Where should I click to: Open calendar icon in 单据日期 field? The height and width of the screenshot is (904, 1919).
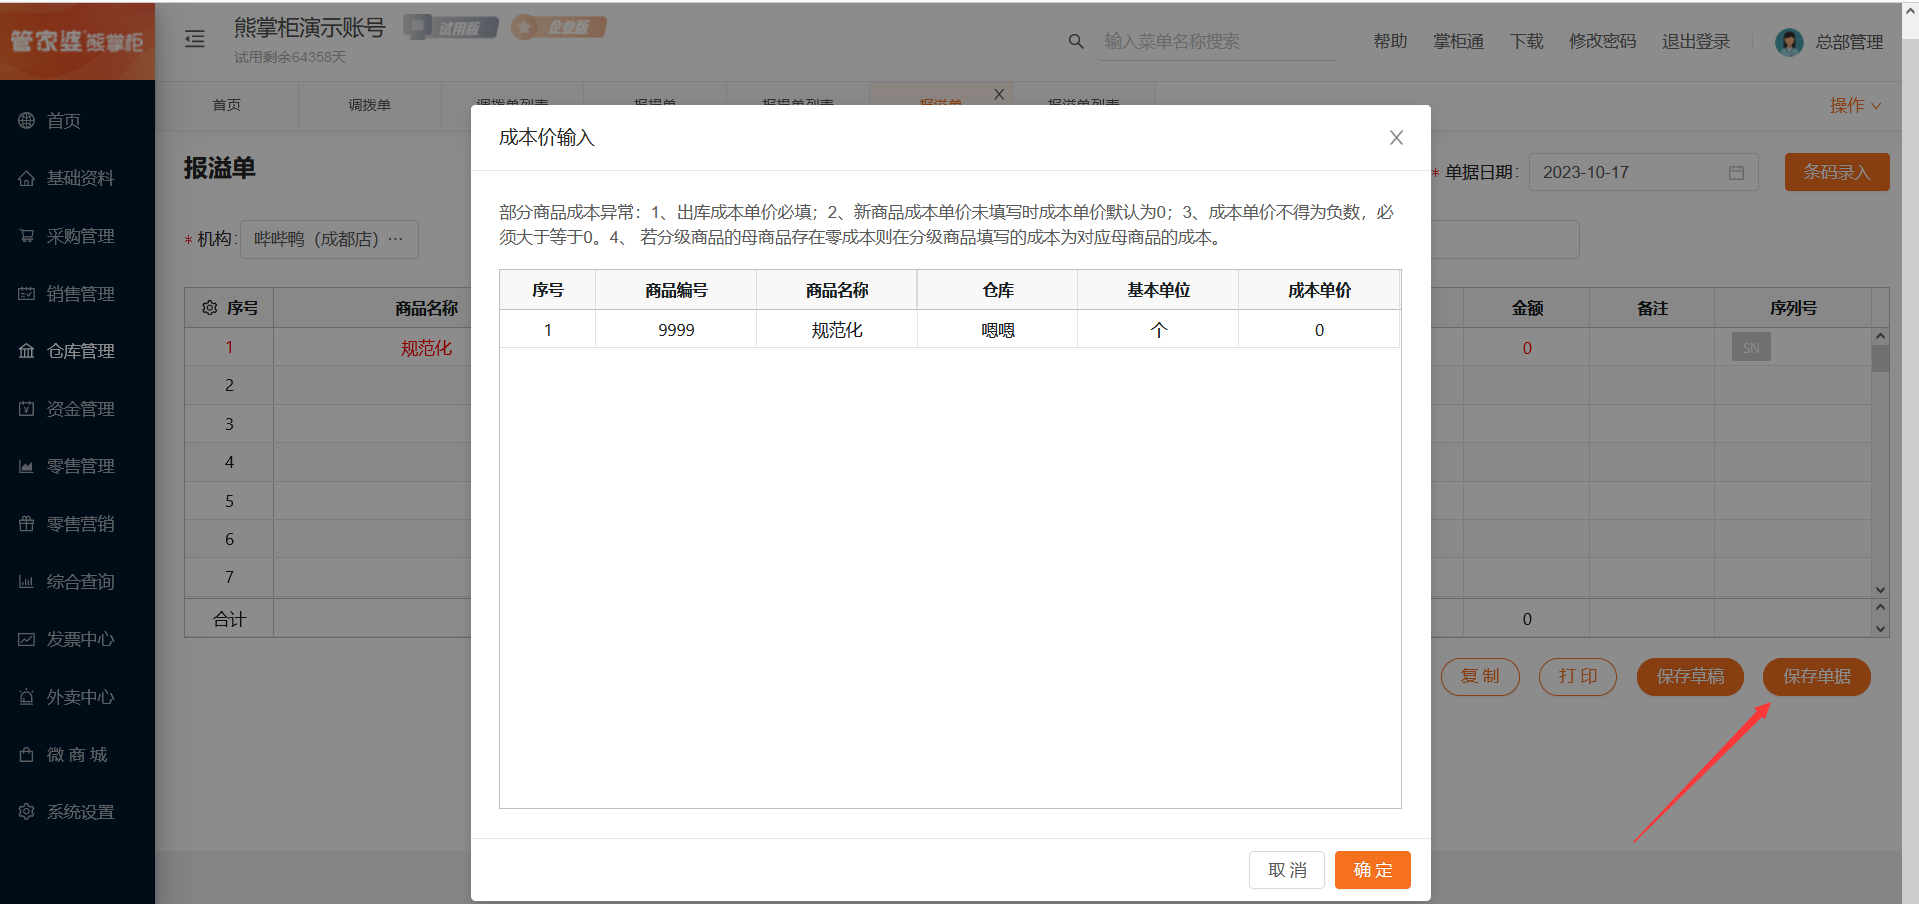[1736, 172]
